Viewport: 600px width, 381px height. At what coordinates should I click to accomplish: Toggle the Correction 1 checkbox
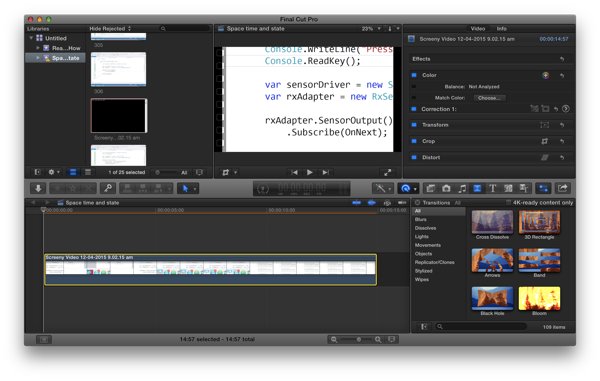click(x=414, y=109)
